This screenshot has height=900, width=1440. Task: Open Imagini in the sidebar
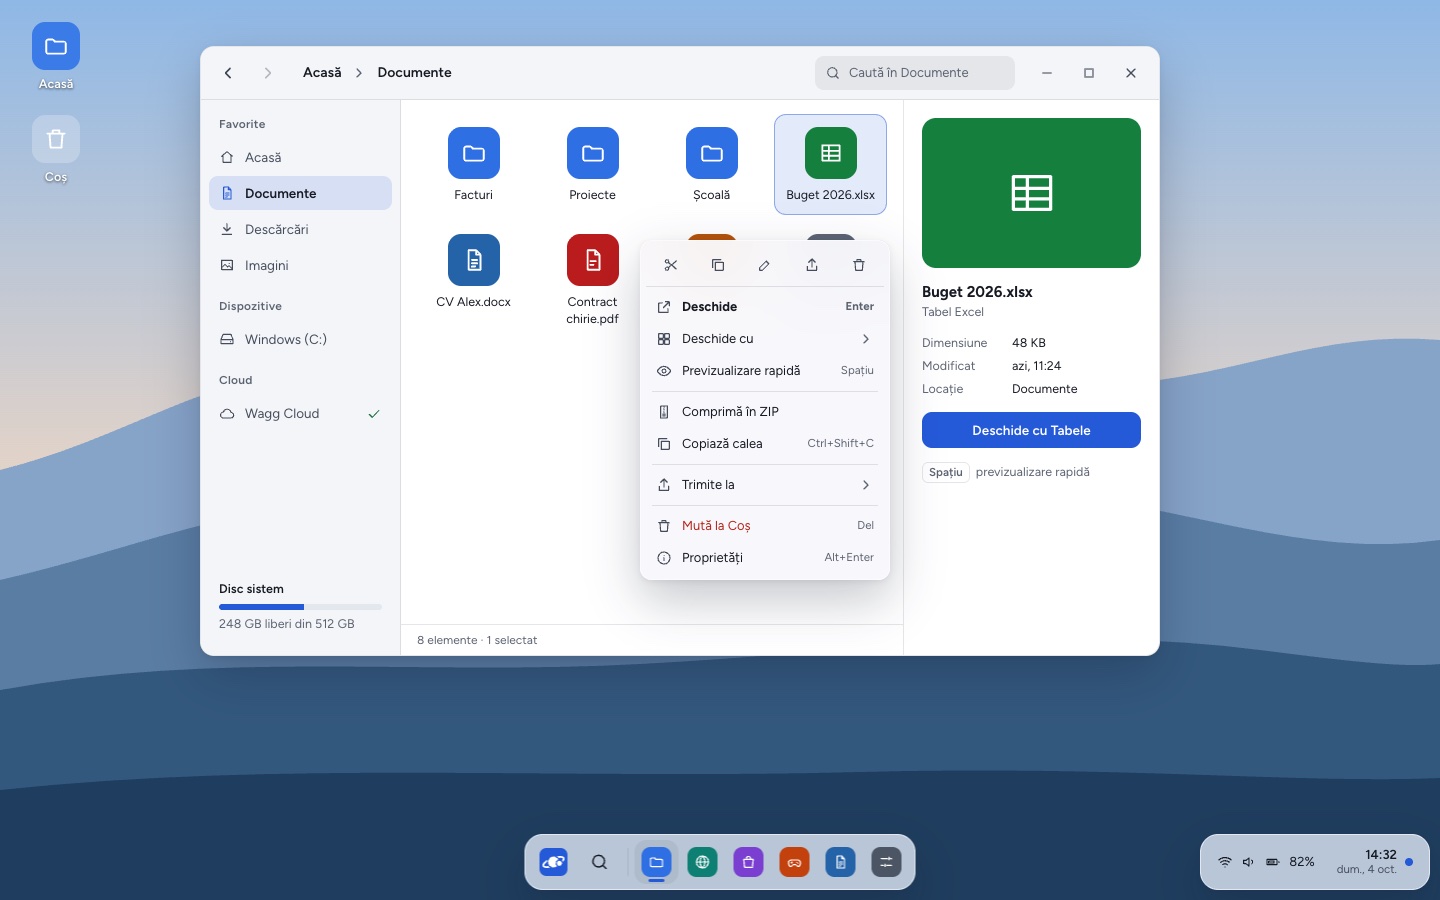[x=300, y=266]
